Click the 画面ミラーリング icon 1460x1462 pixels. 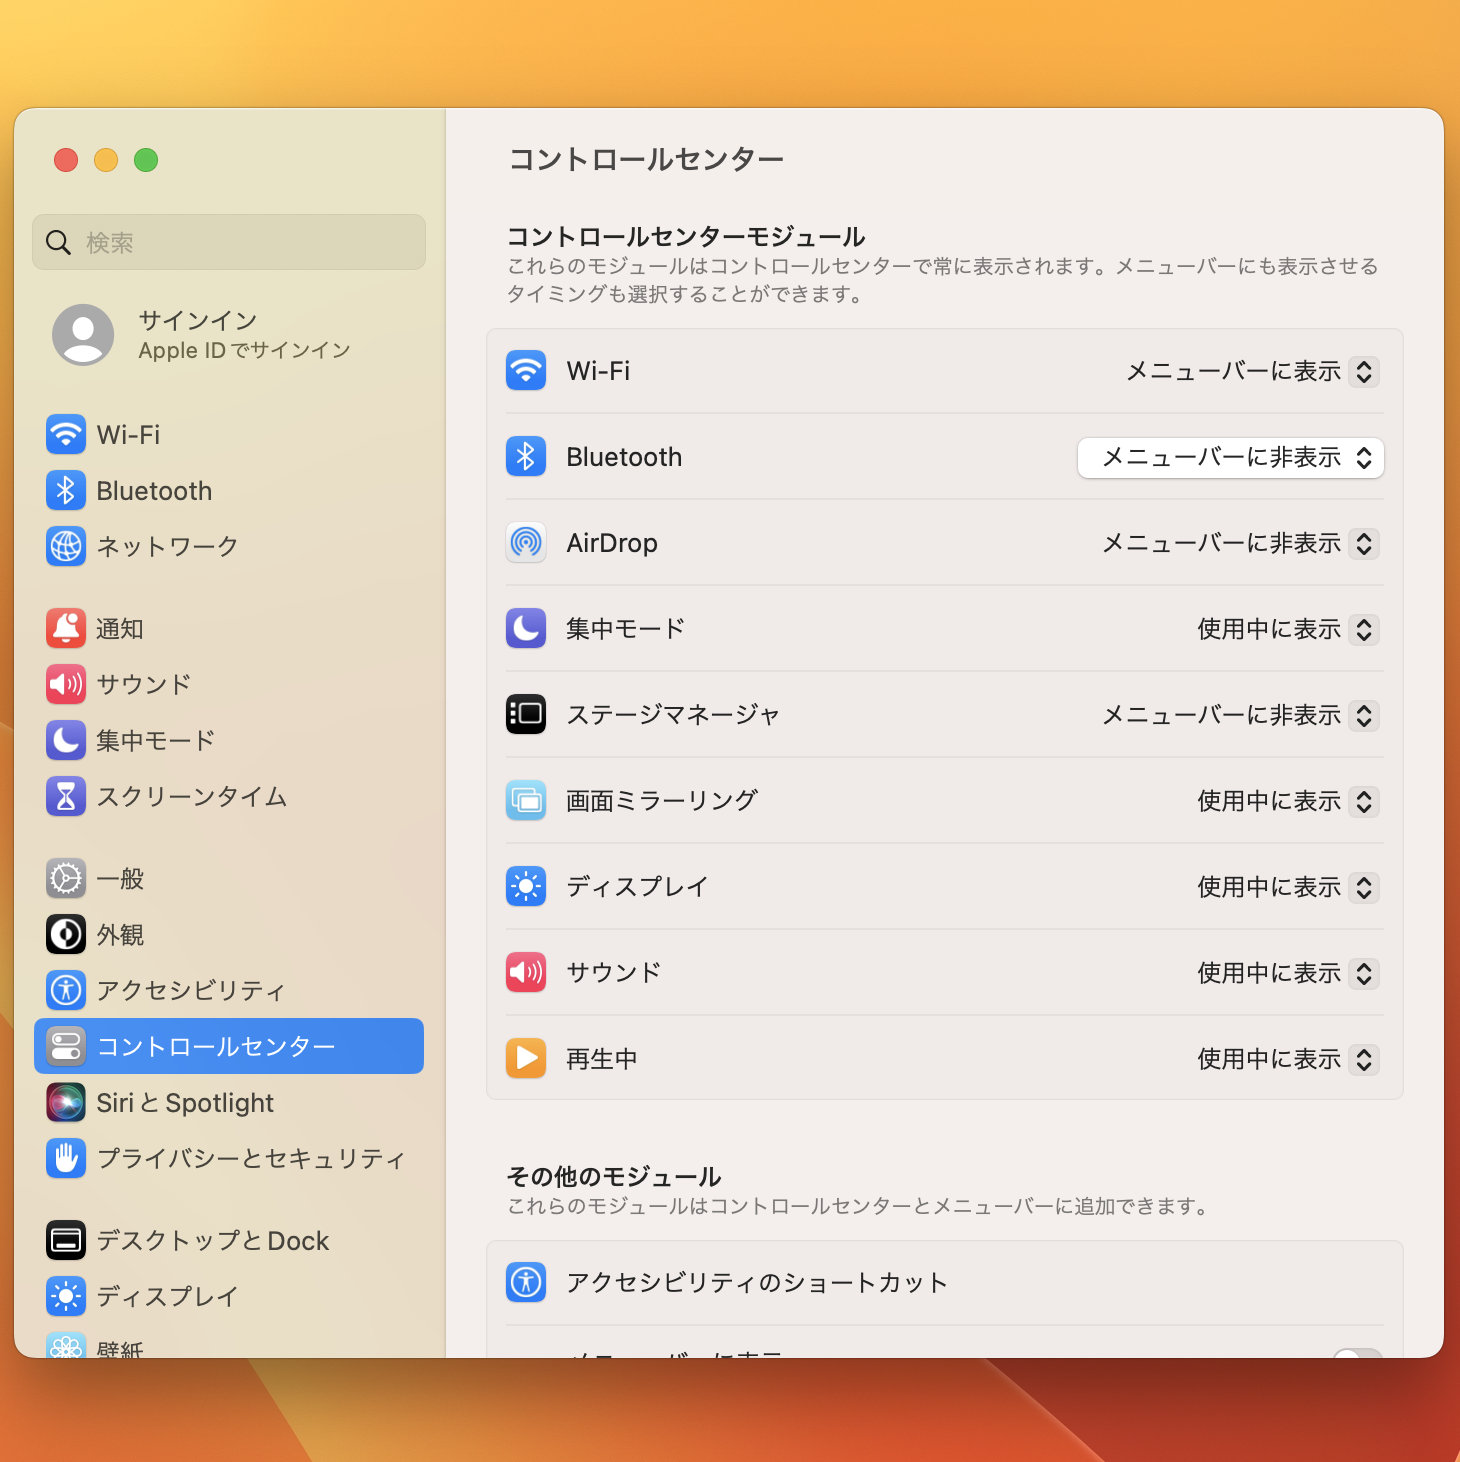coord(526,801)
